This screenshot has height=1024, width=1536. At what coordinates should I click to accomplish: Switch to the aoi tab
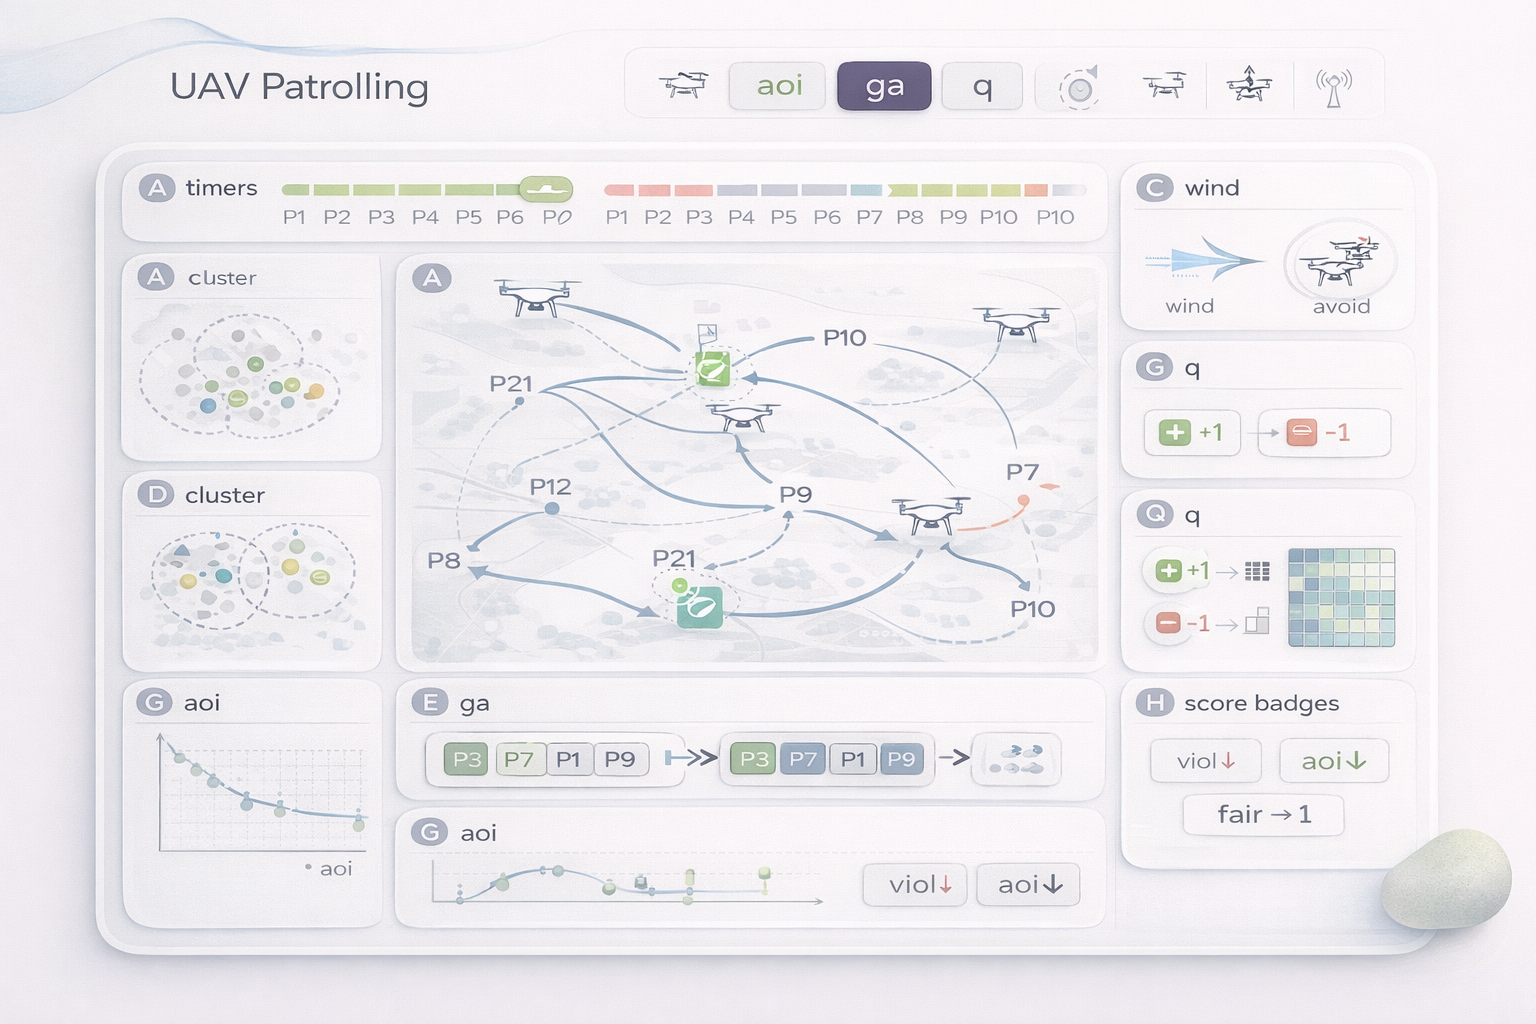coord(779,86)
